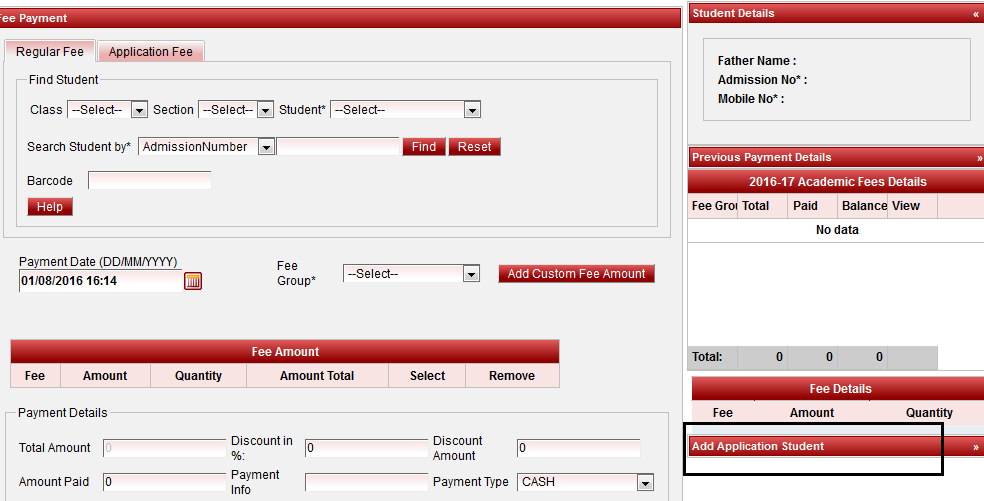
Task: Collapse the Student Details panel
Action: pyautogui.click(x=975, y=14)
